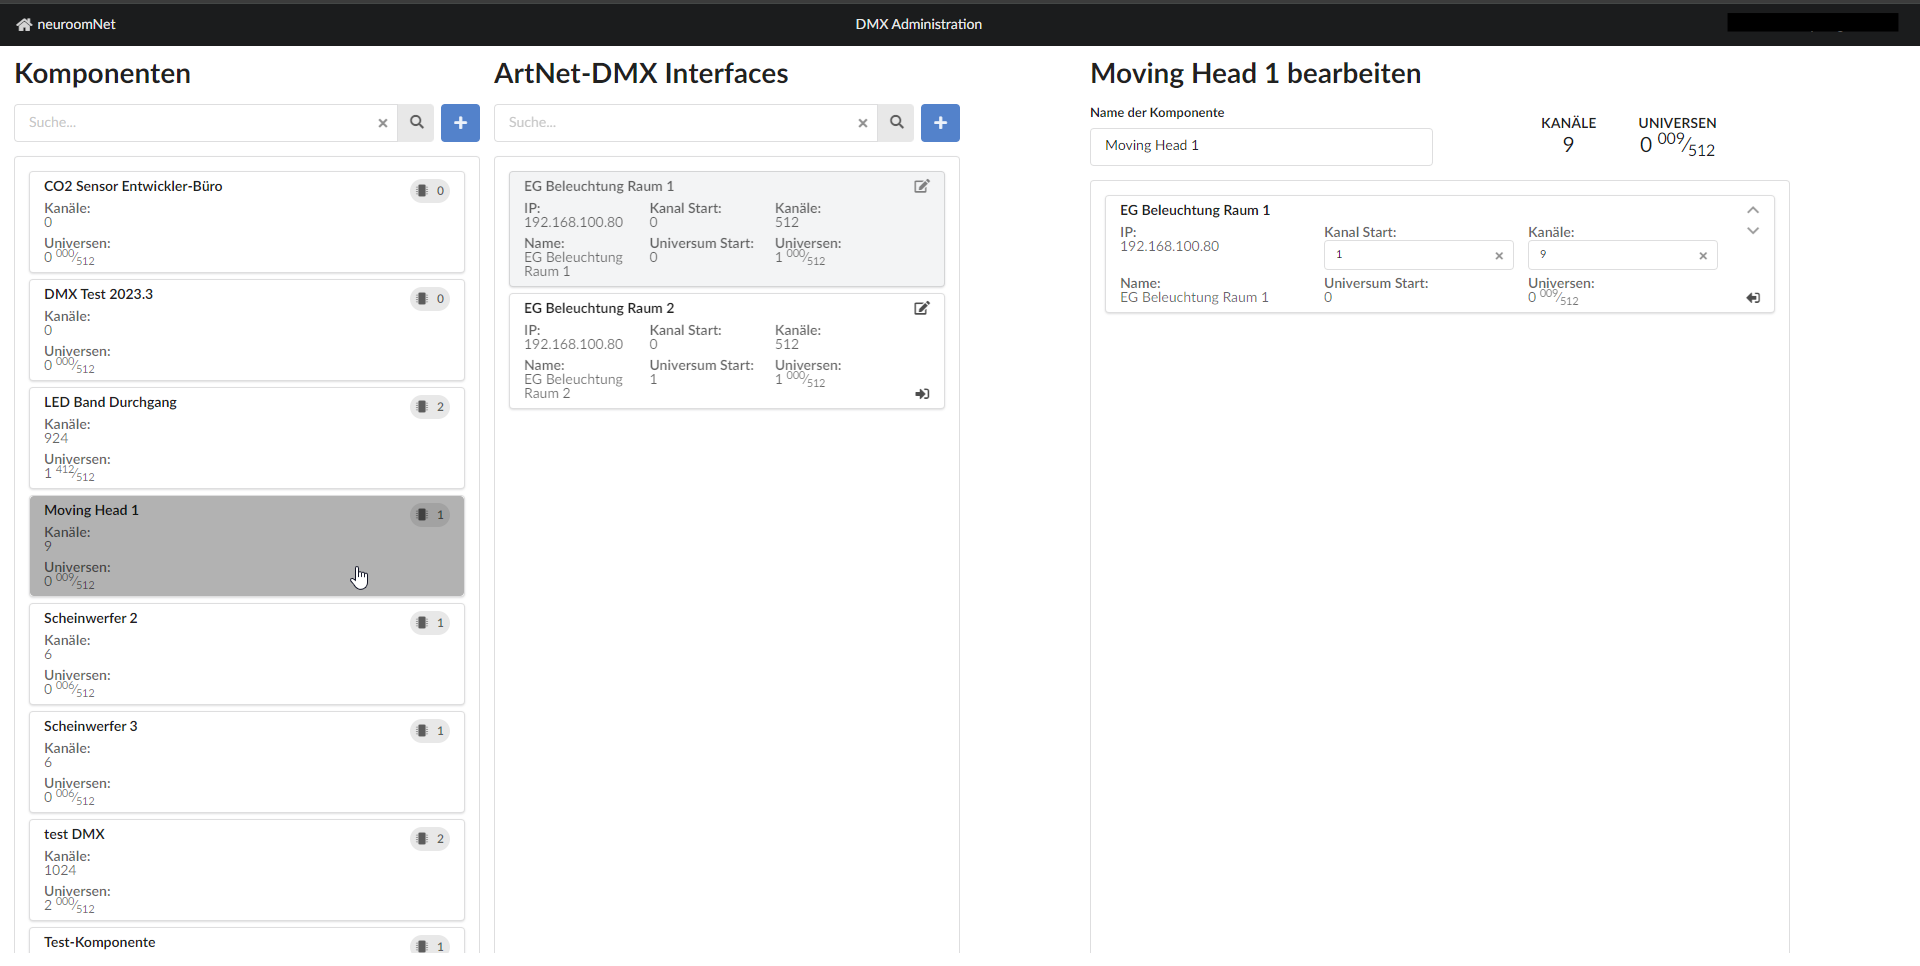Click the Name der Komponente input field
The image size is (1920, 966).
pos(1261,146)
